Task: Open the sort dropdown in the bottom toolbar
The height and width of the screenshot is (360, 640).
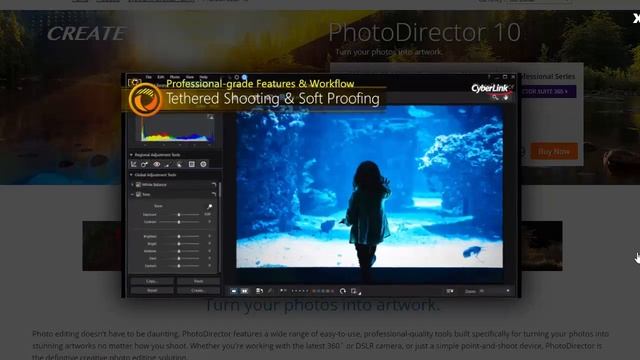Action: [x=450, y=291]
